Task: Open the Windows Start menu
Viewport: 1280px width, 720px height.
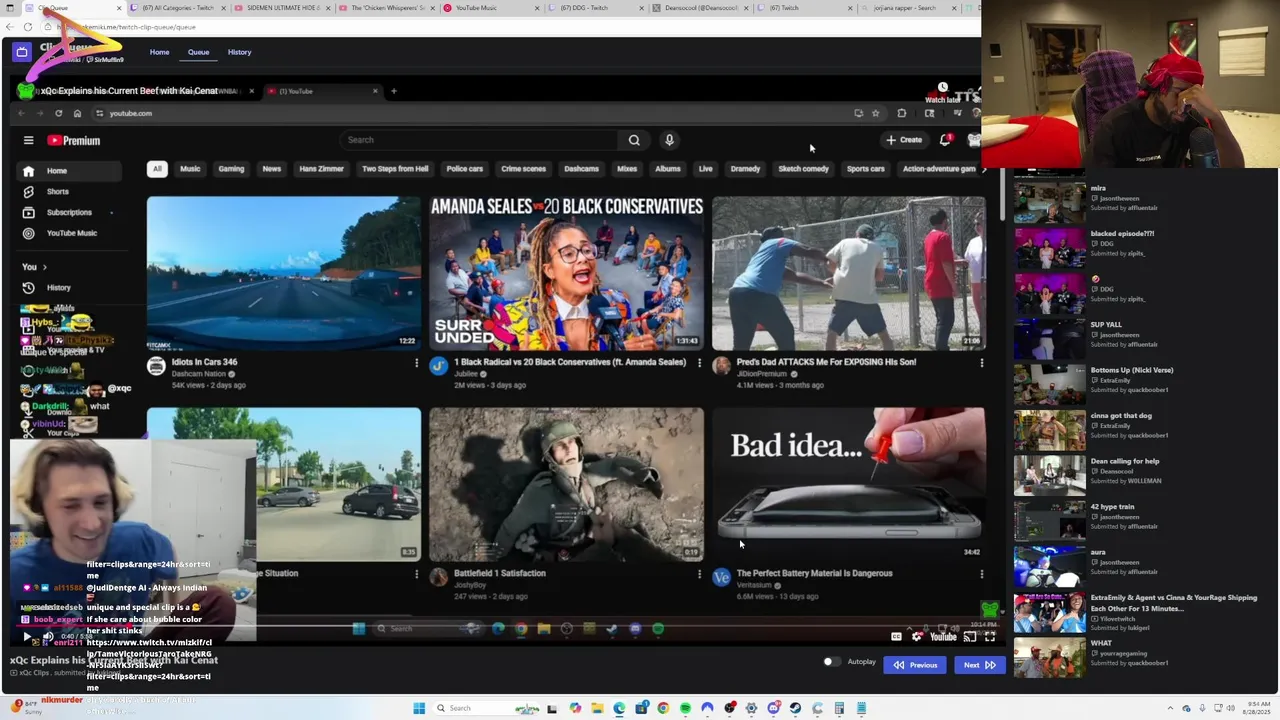Action: click(419, 708)
